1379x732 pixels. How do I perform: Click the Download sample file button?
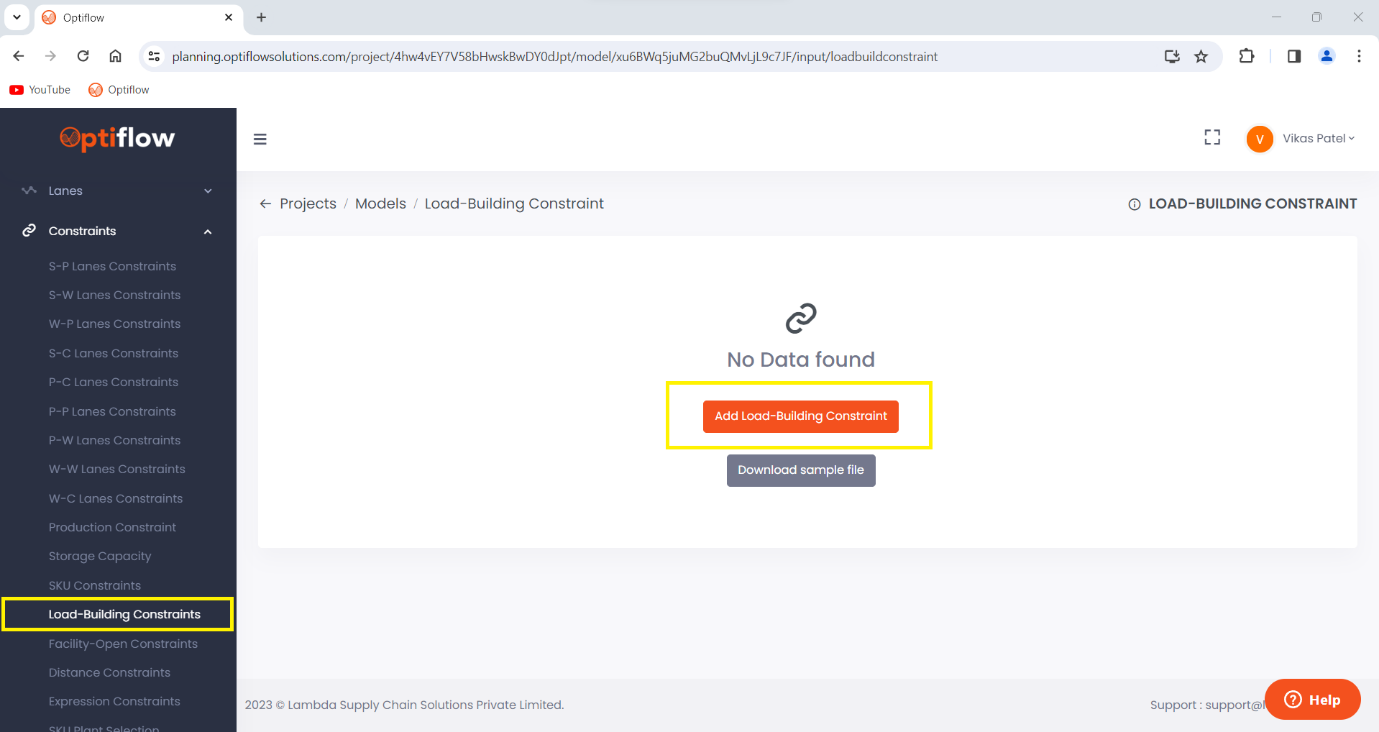pos(800,470)
